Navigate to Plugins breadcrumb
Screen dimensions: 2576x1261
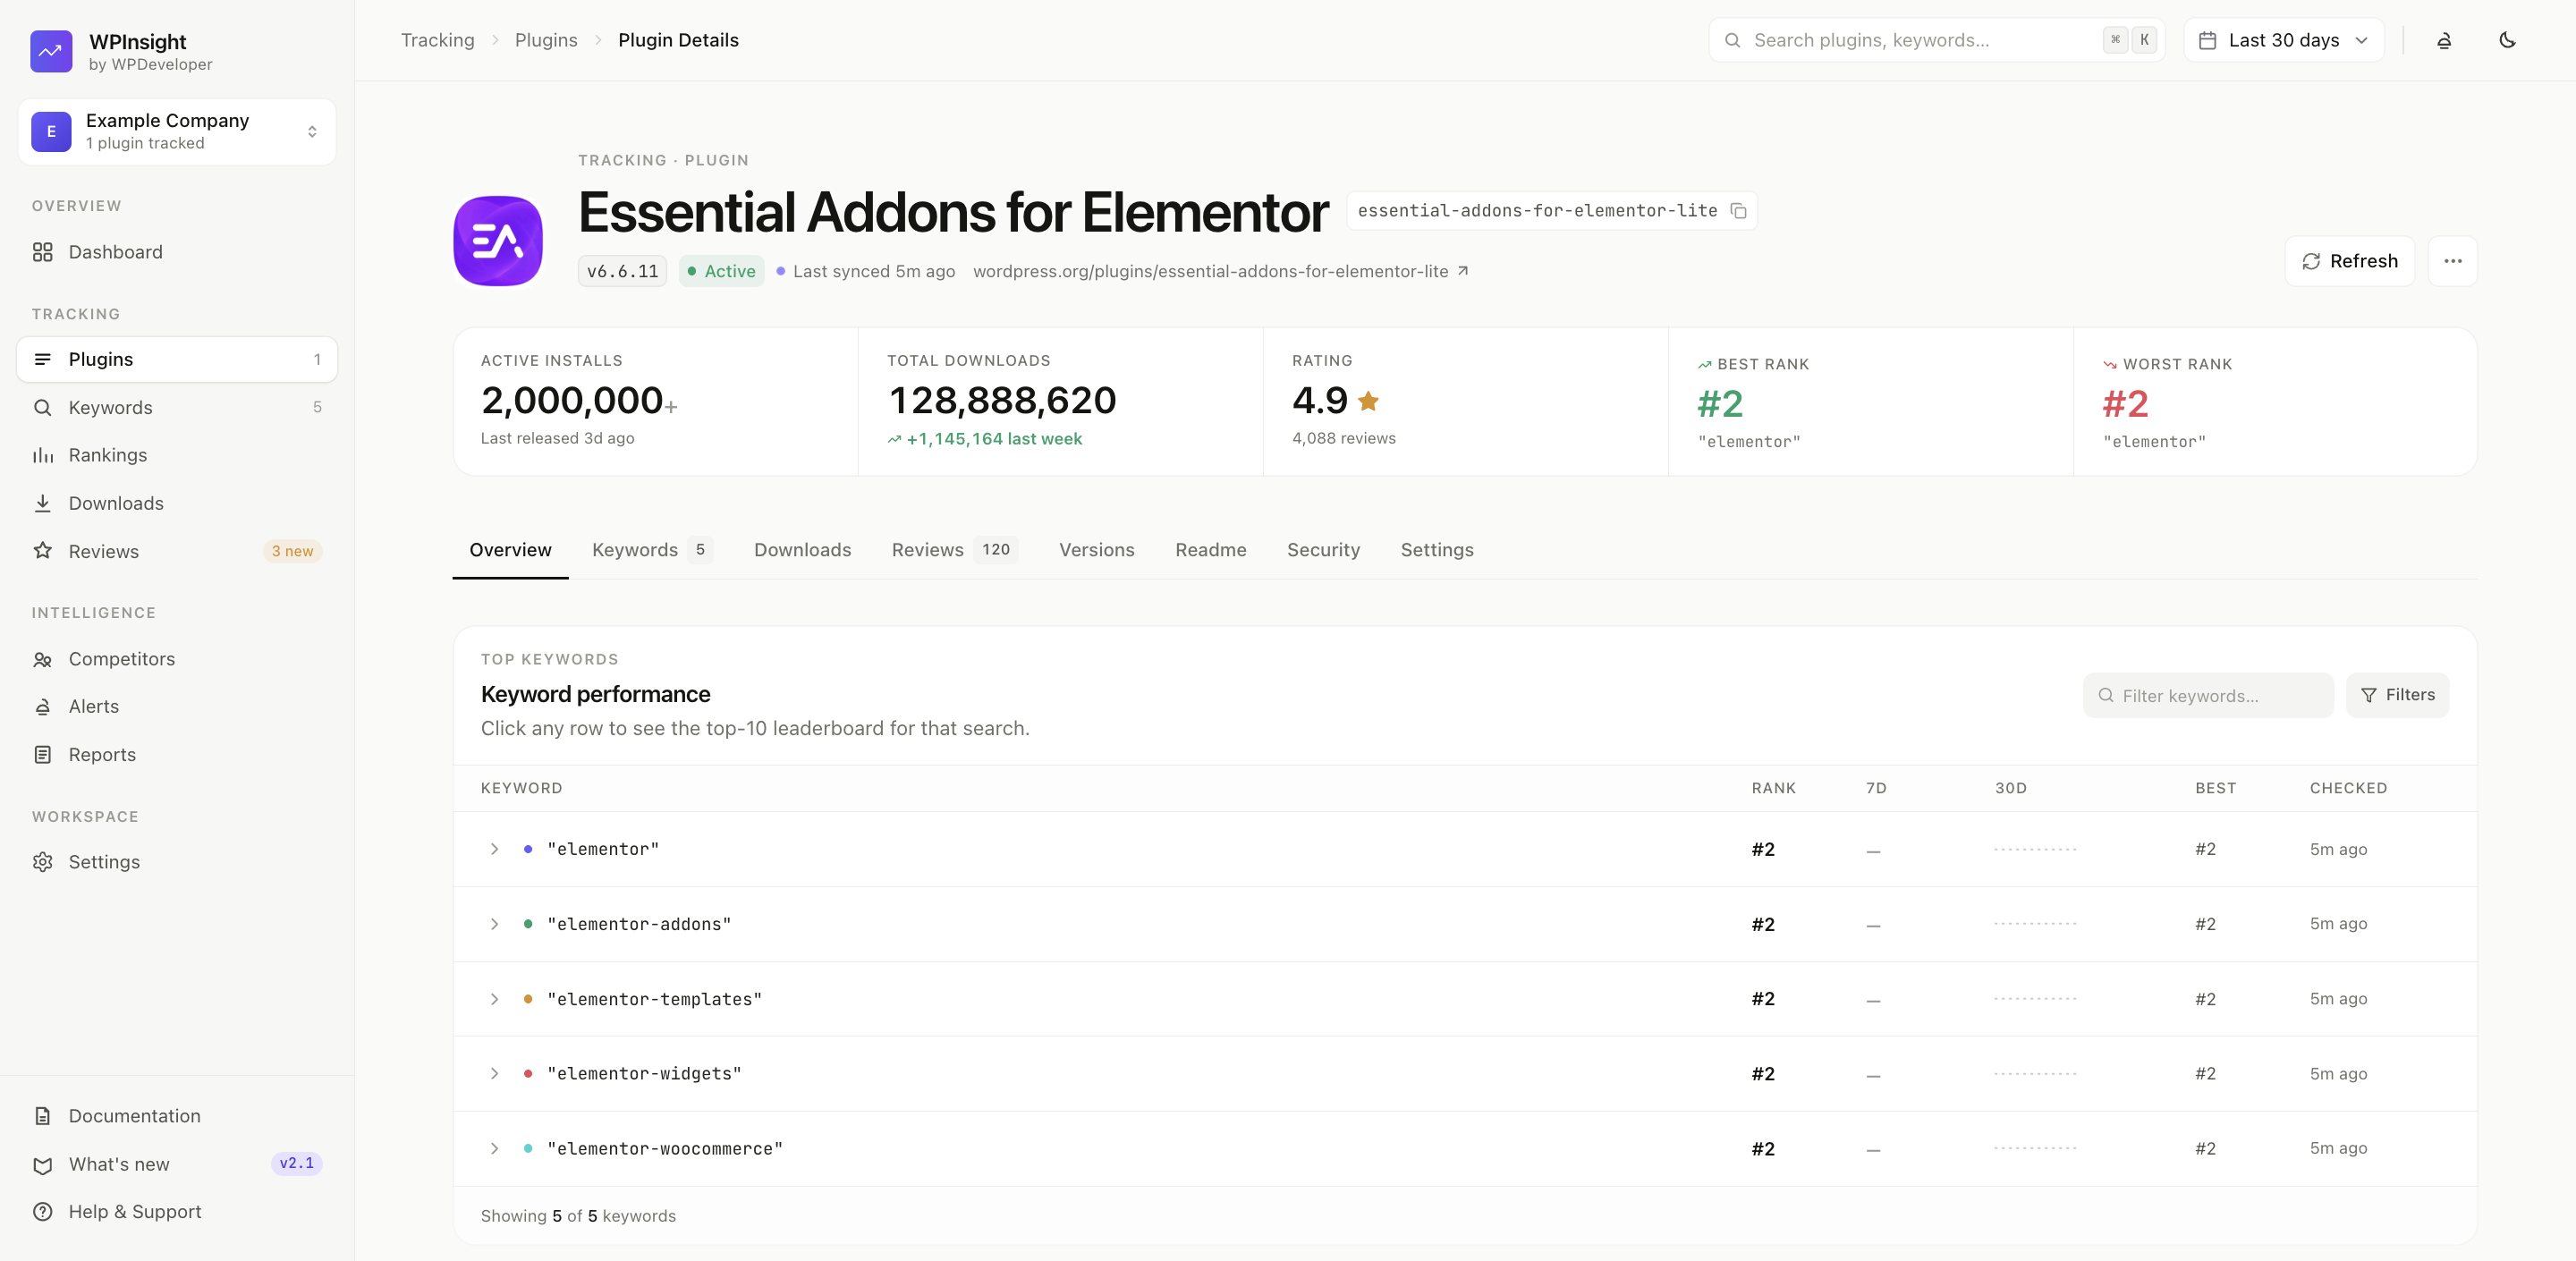(x=546, y=40)
